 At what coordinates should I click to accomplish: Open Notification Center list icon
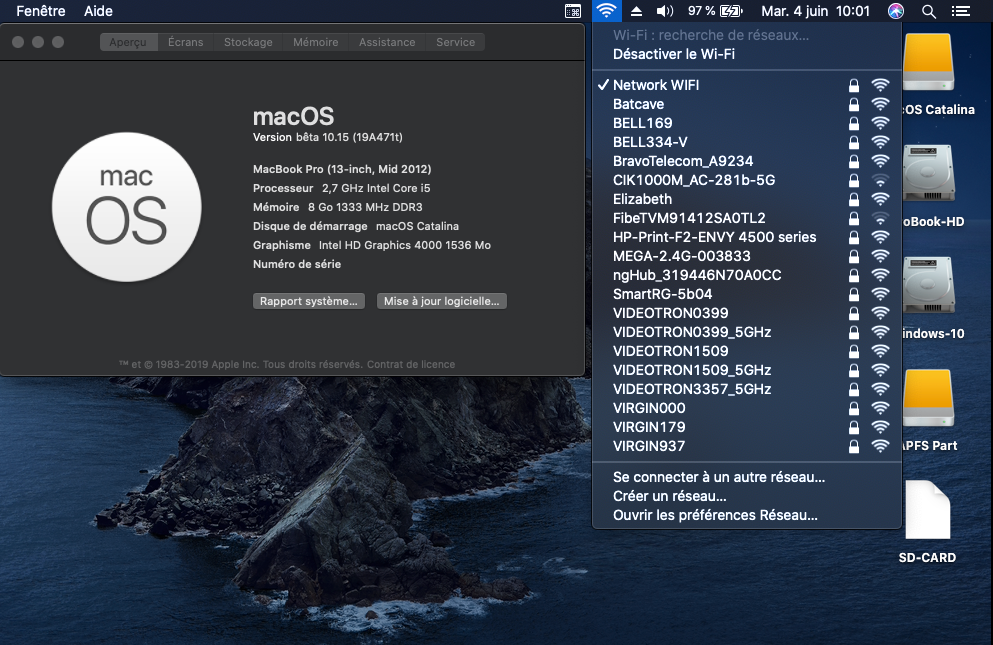[x=961, y=11]
